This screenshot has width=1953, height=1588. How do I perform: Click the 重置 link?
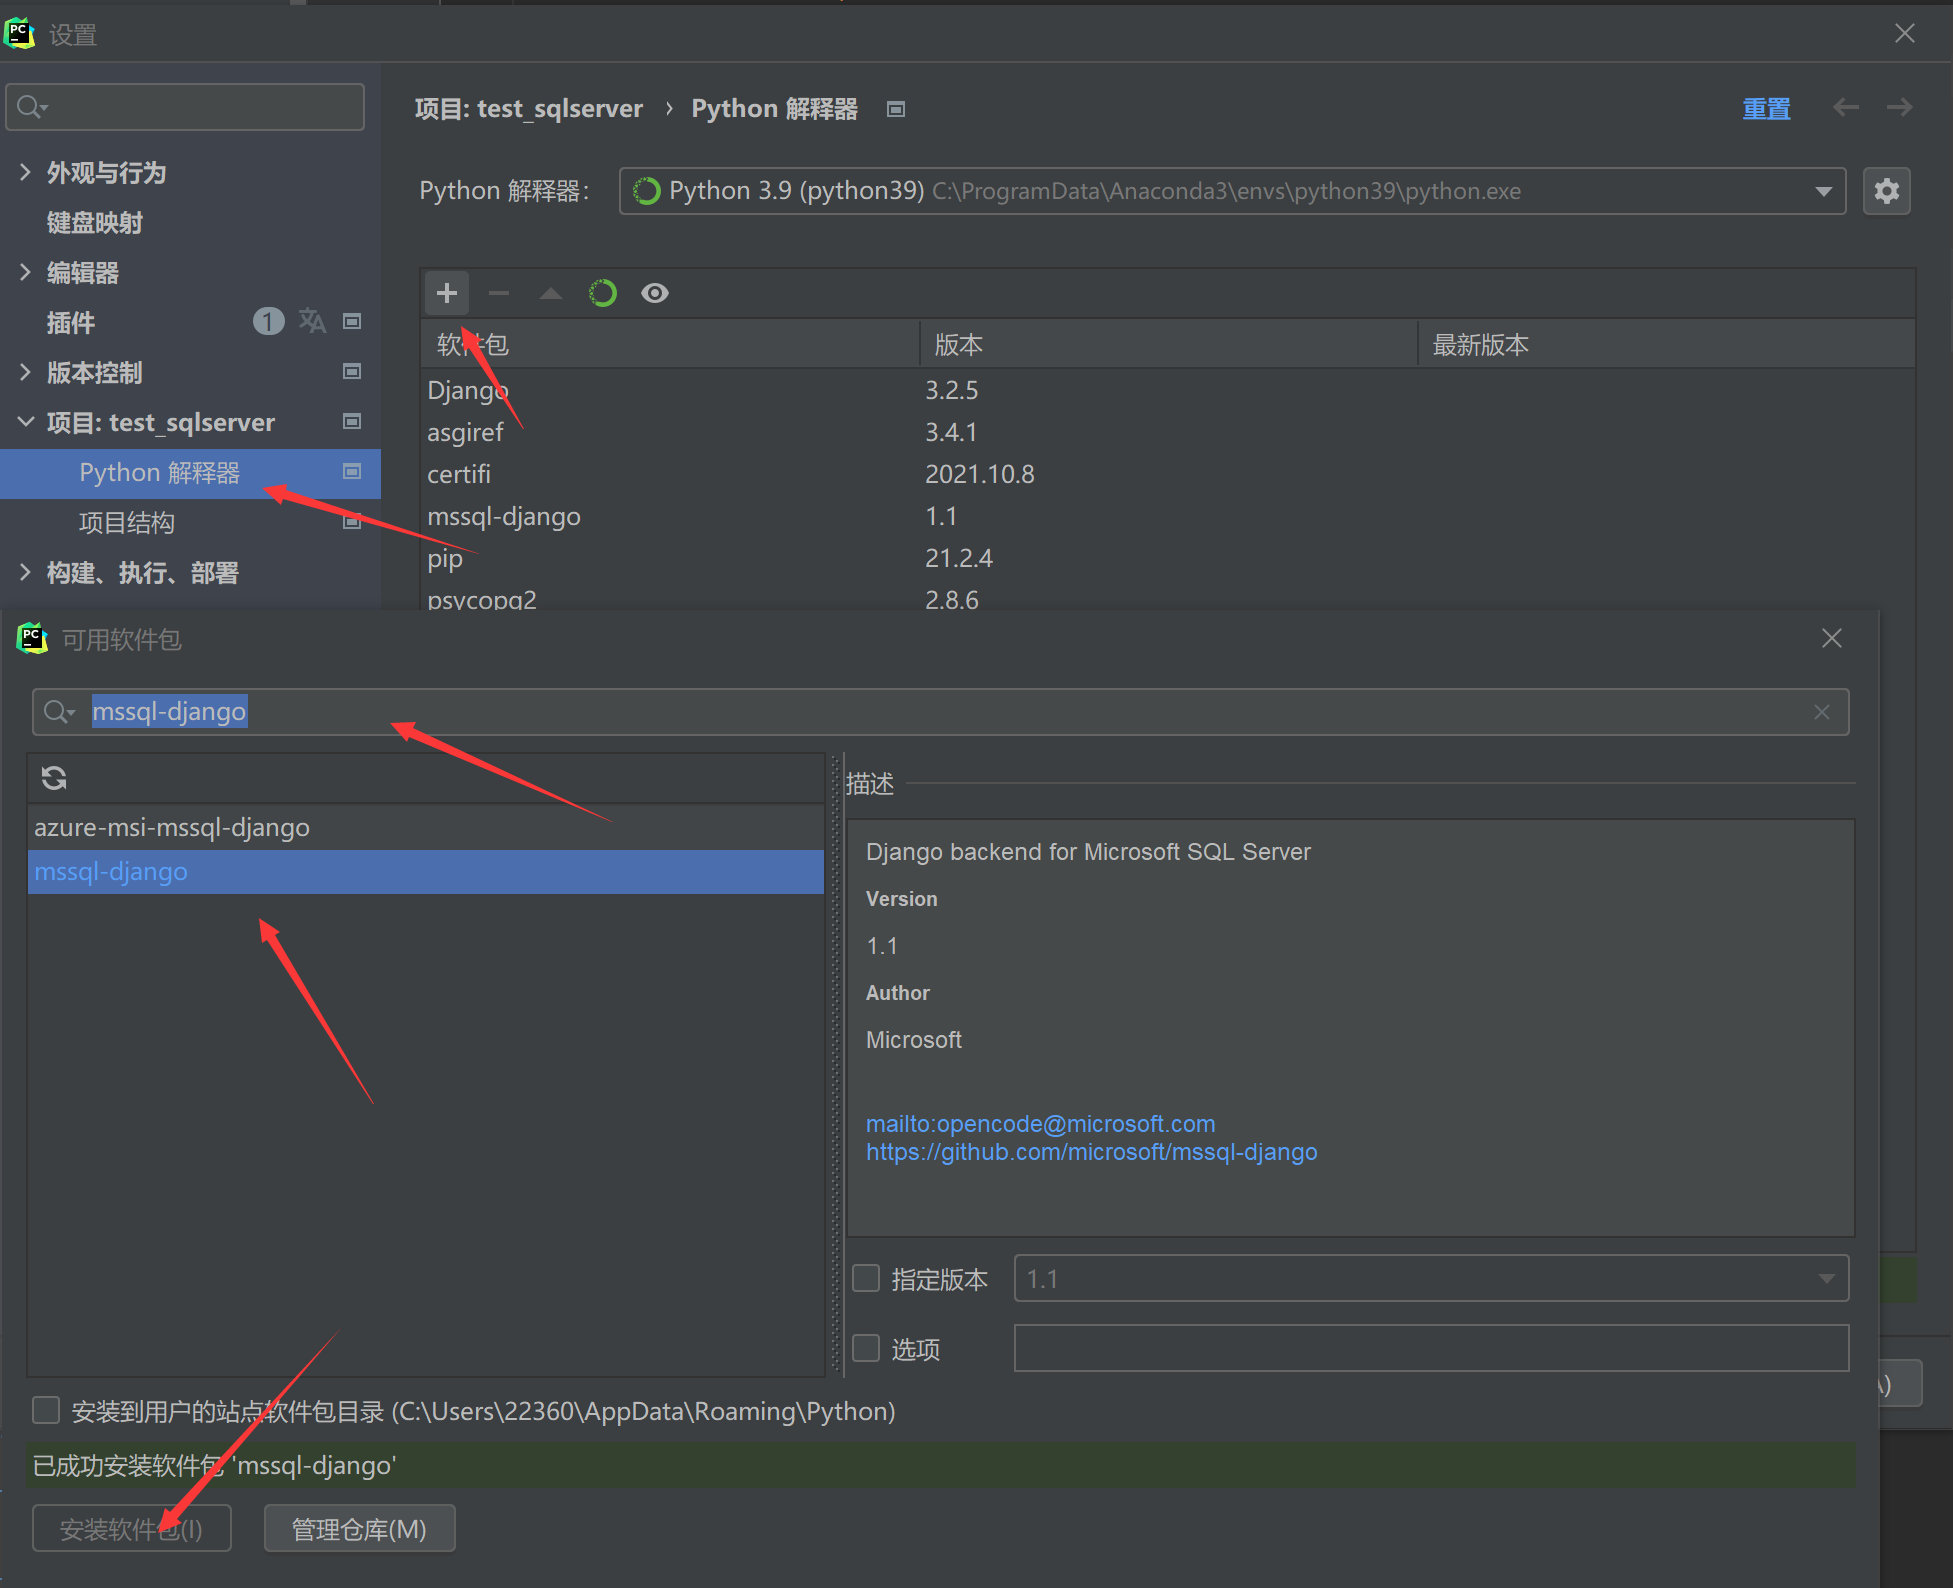(1766, 108)
